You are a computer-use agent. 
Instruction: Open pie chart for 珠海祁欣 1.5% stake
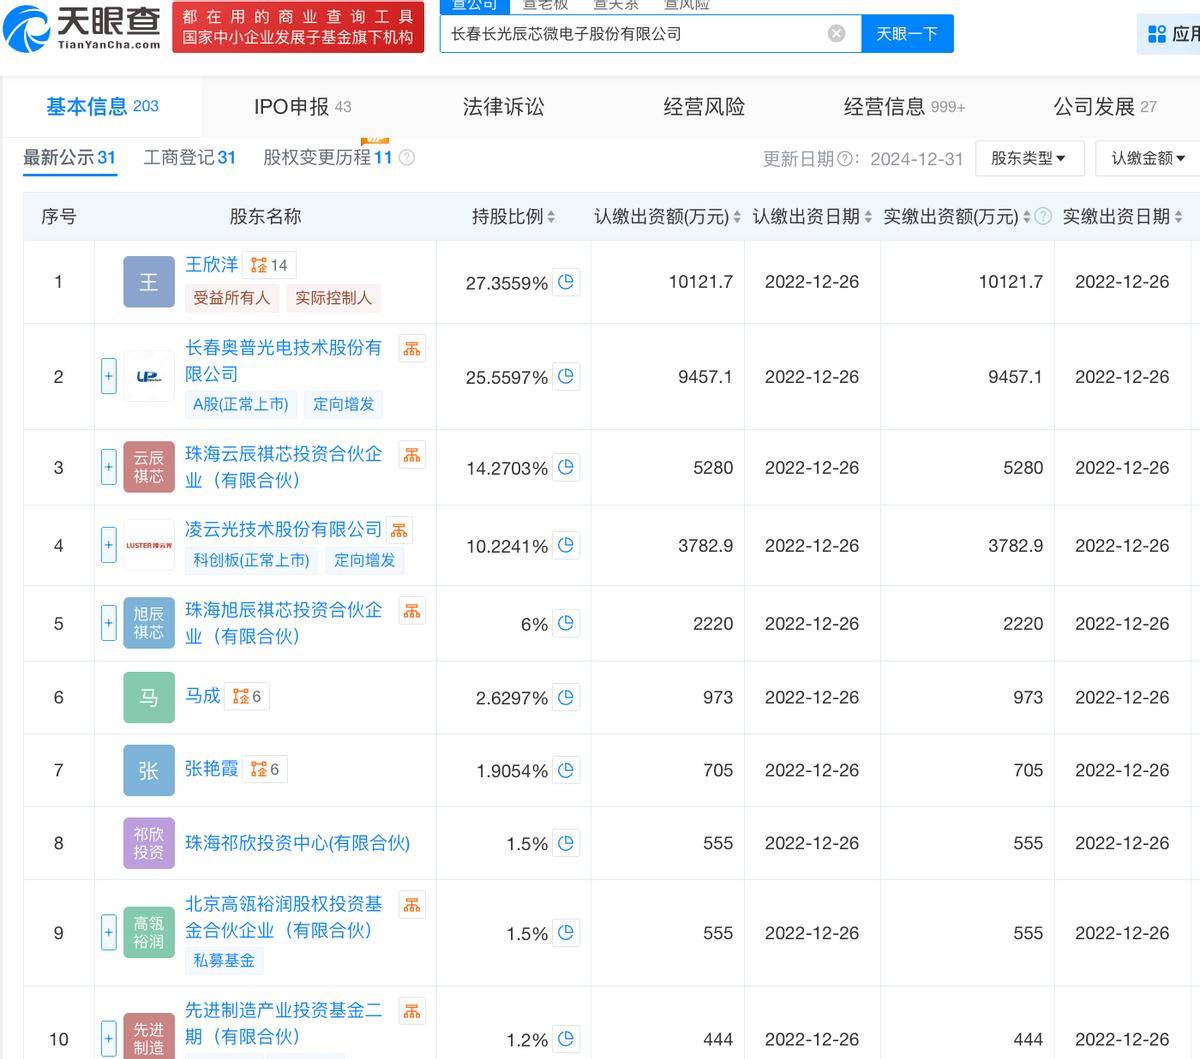point(566,843)
